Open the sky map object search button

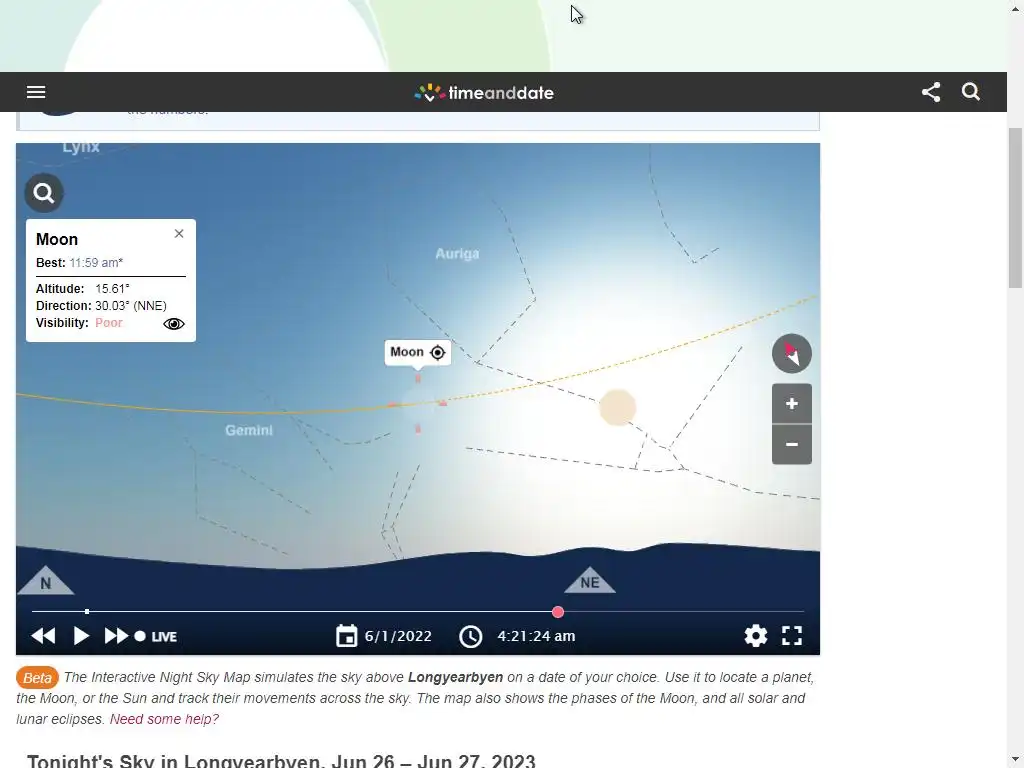(x=44, y=193)
